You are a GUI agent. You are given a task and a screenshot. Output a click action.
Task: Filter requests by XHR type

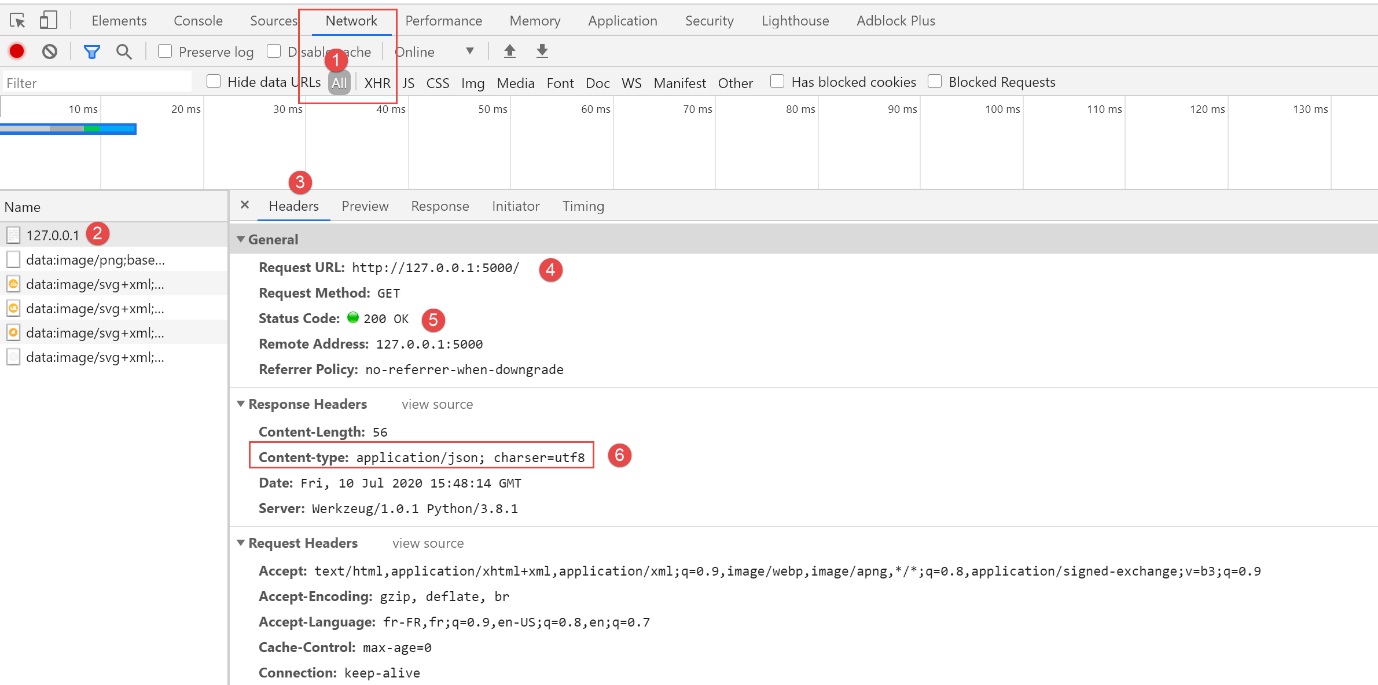pyautogui.click(x=377, y=83)
